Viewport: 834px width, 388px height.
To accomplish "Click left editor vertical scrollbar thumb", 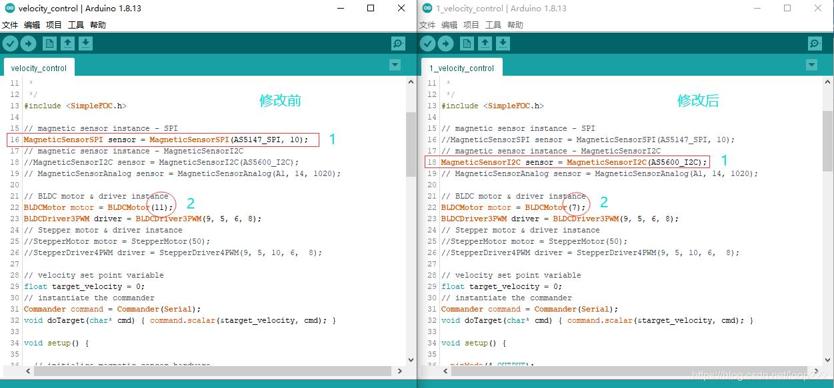I will (x=410, y=144).
